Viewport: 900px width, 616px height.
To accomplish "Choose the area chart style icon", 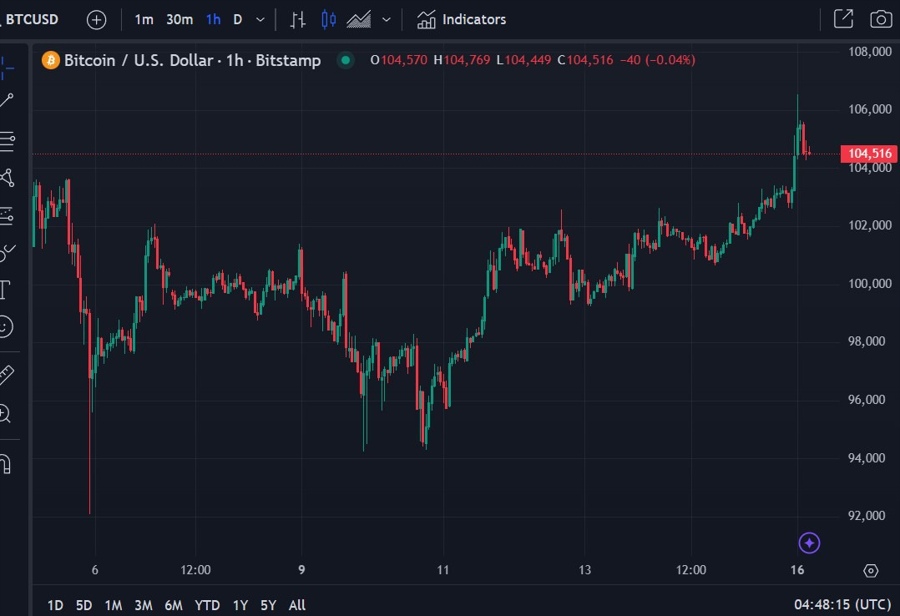I will [x=359, y=20].
